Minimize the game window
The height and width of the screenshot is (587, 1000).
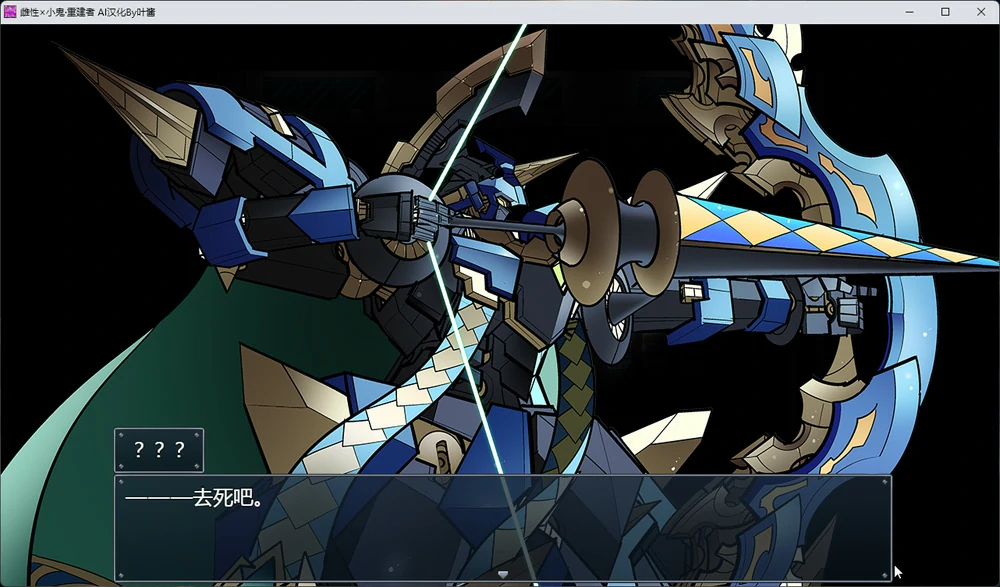pos(910,11)
